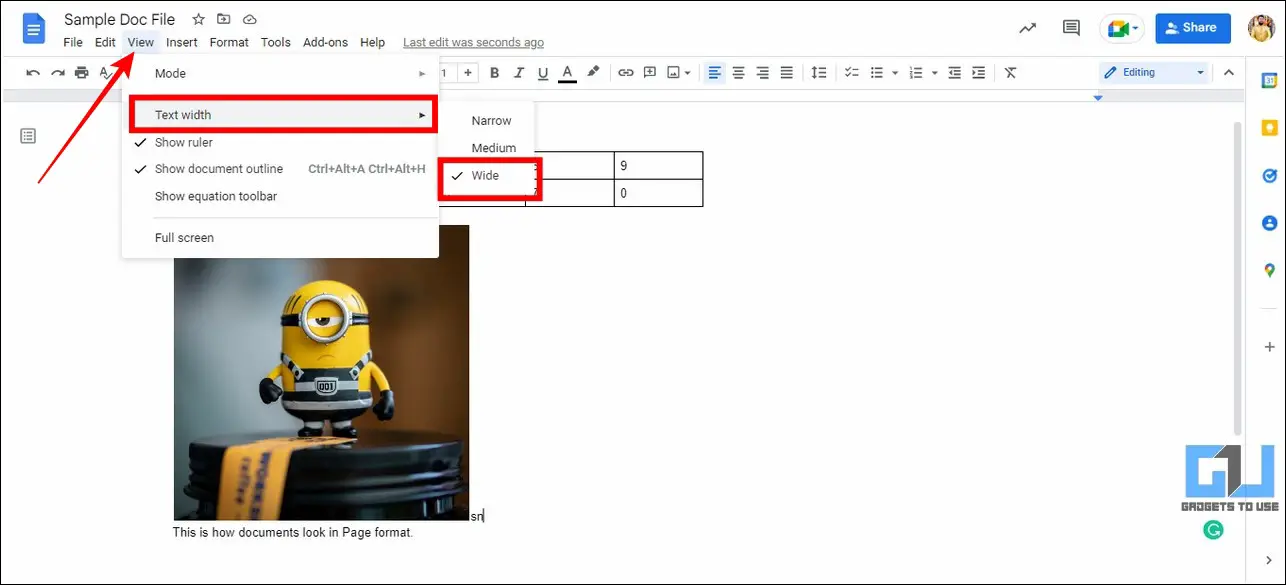The height and width of the screenshot is (585, 1286).
Task: Open Google Tasks in side panel
Action: 1269,175
